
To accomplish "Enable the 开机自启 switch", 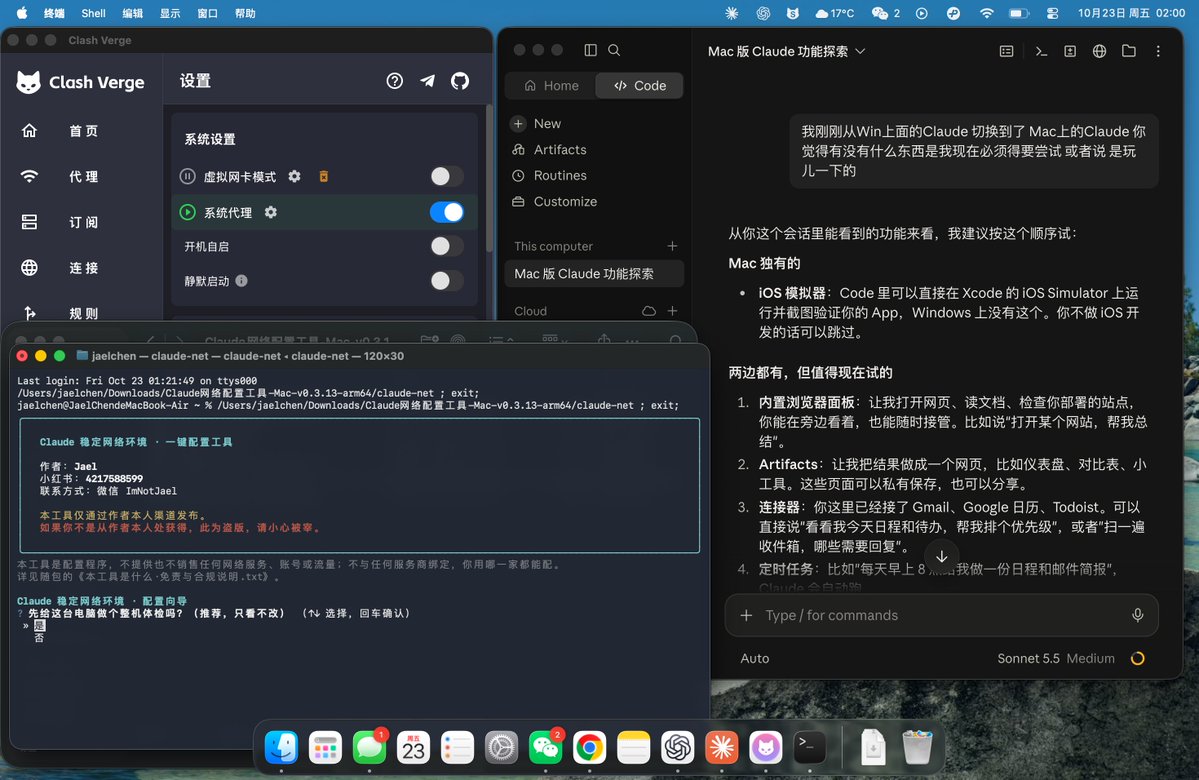I will coord(447,246).
